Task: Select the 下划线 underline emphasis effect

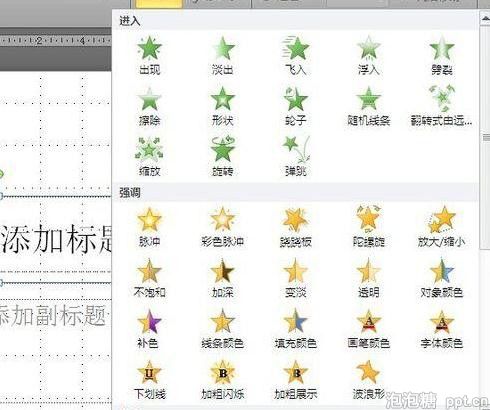Action: (150, 380)
